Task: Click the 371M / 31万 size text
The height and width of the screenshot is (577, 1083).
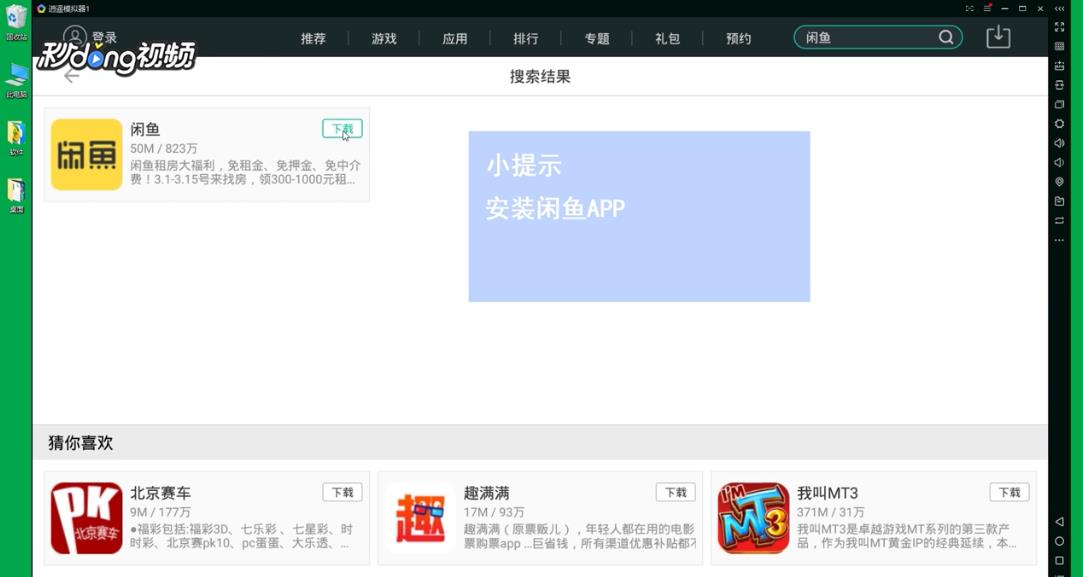Action: click(830, 512)
